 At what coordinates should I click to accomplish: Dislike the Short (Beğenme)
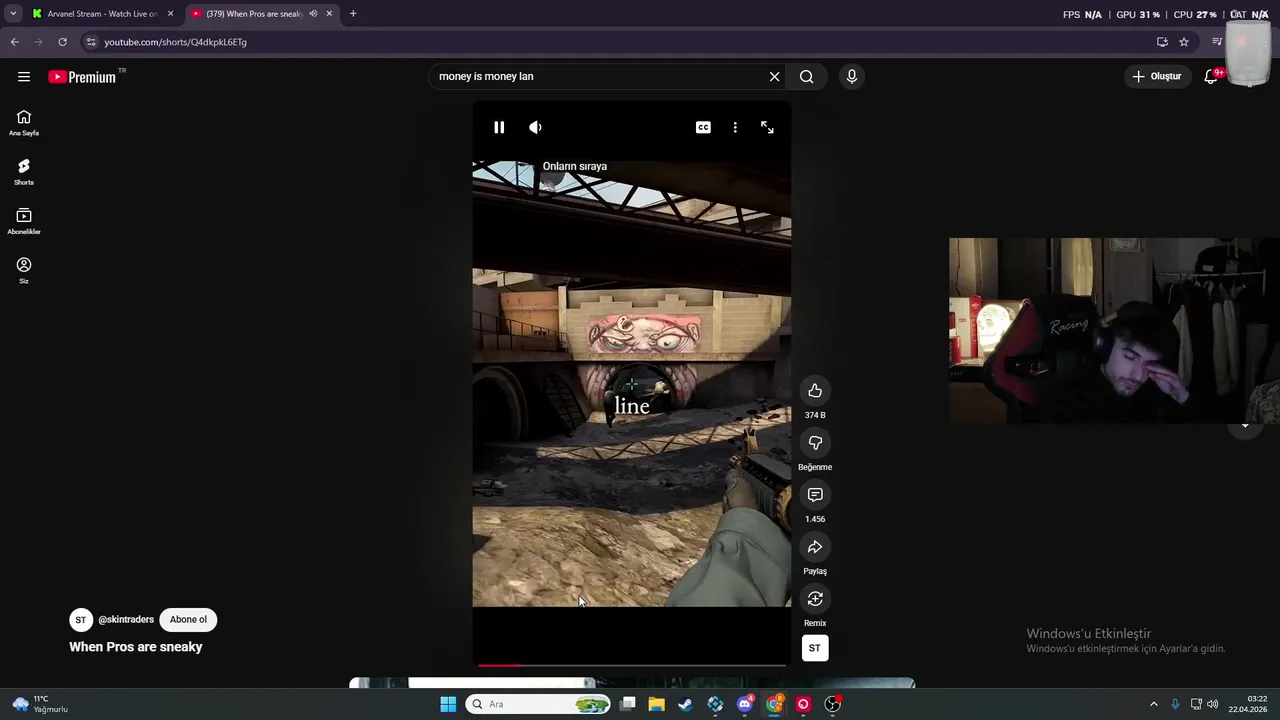(x=815, y=443)
